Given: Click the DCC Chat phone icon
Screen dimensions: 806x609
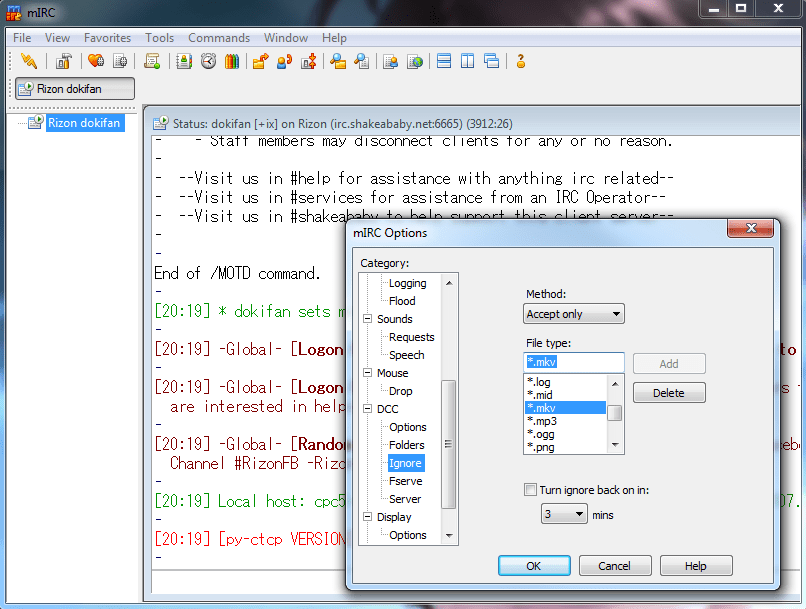Looking at the screenshot, I should click(x=284, y=61).
